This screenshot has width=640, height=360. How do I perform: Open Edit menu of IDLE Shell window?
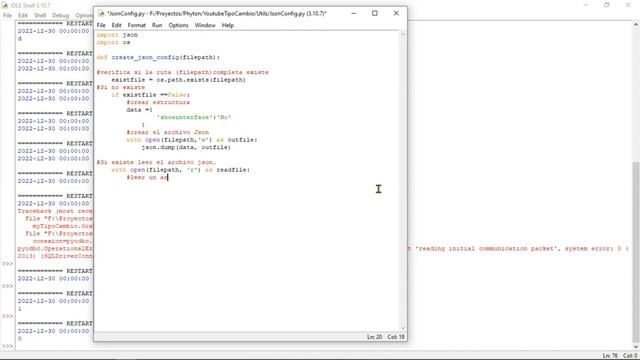[x=23, y=16]
